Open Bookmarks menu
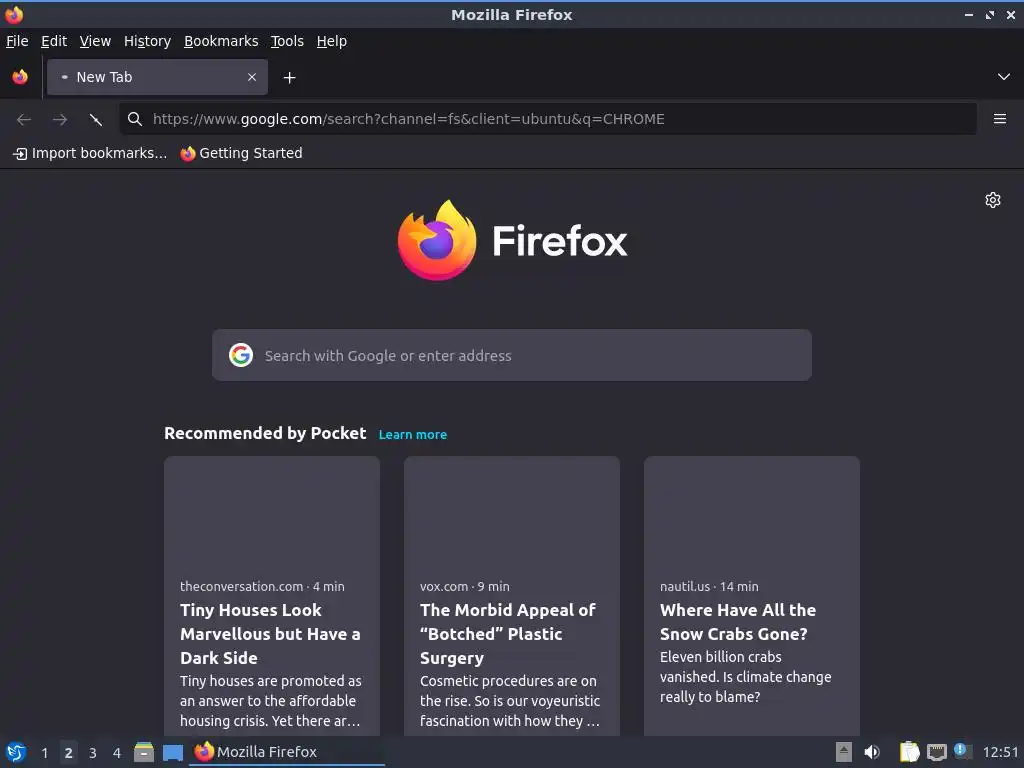Image resolution: width=1024 pixels, height=768 pixels. point(221,41)
